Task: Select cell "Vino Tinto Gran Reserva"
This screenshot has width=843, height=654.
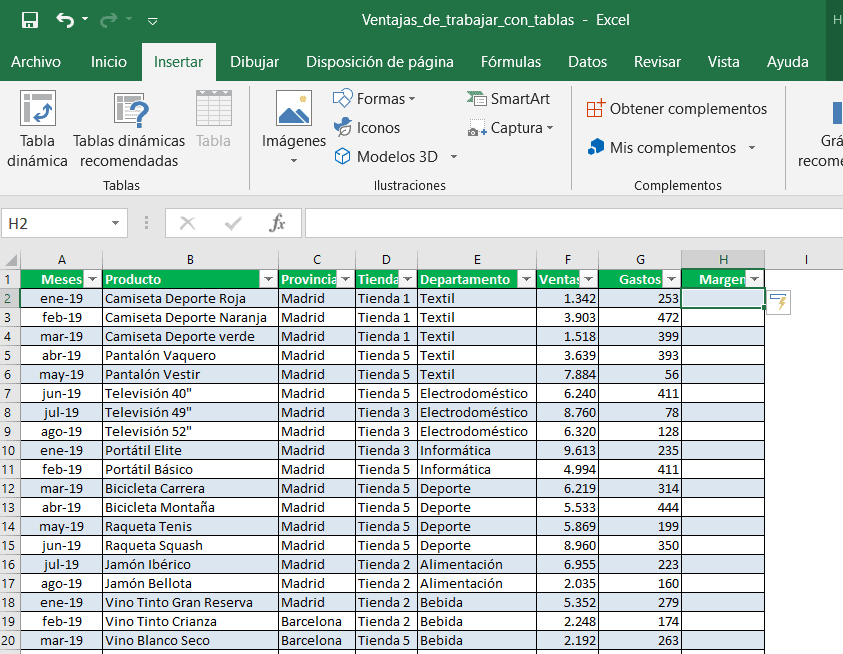Action: click(x=190, y=602)
